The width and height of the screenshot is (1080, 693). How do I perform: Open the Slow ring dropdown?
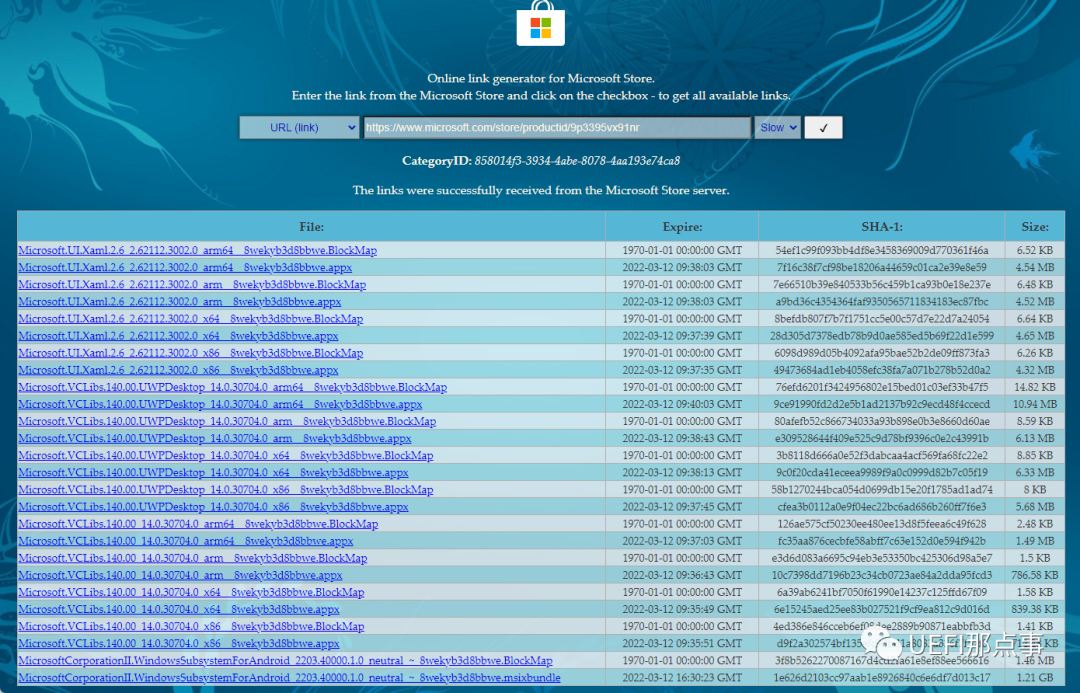point(777,128)
